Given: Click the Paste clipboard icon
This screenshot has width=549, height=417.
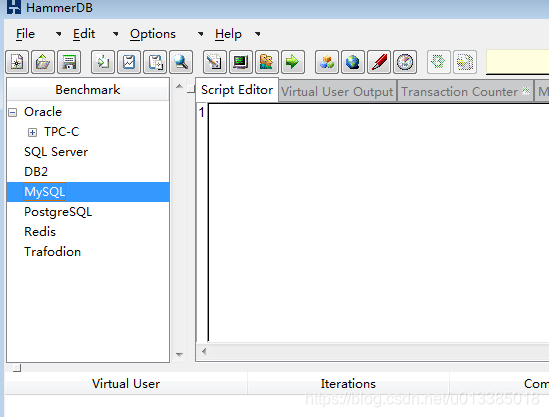Looking at the screenshot, I should point(155,62).
